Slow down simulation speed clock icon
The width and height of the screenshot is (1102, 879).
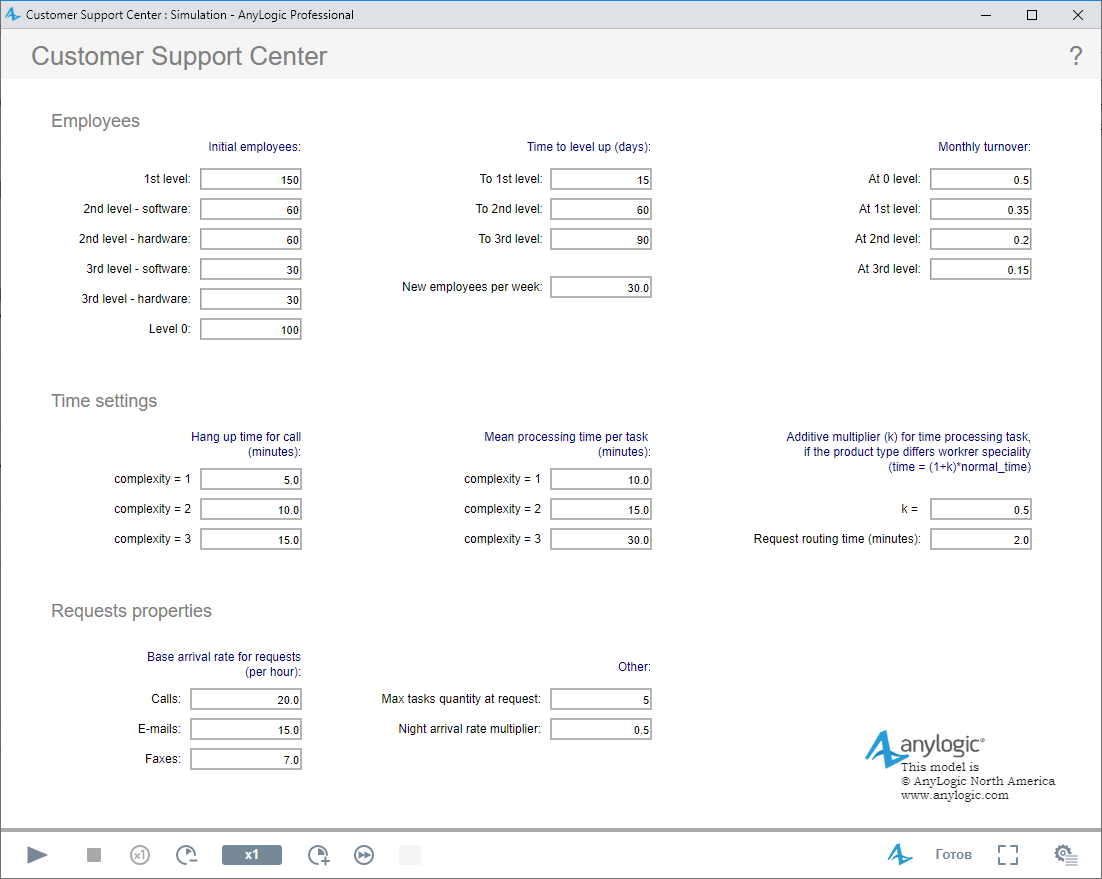(186, 854)
